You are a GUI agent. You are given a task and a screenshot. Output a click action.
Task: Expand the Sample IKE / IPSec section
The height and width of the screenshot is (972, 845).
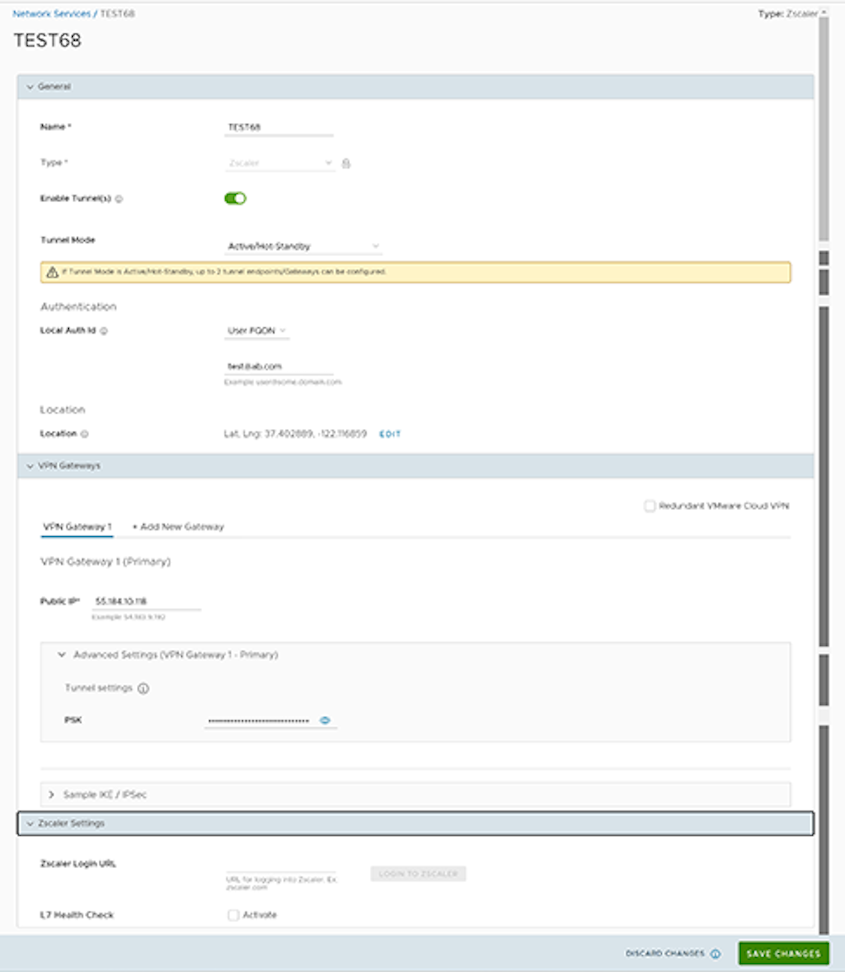click(x=51, y=794)
